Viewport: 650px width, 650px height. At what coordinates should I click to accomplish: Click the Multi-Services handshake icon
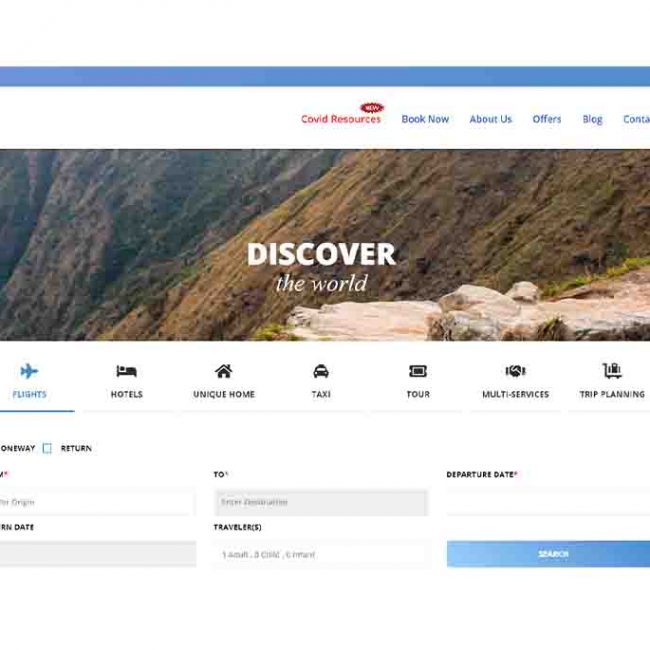(x=515, y=371)
